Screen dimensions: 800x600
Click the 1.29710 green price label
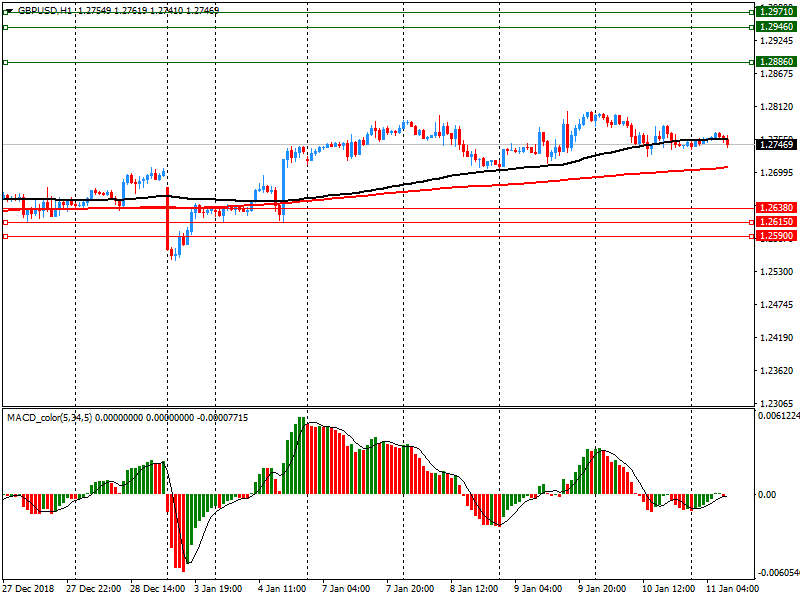(776, 12)
